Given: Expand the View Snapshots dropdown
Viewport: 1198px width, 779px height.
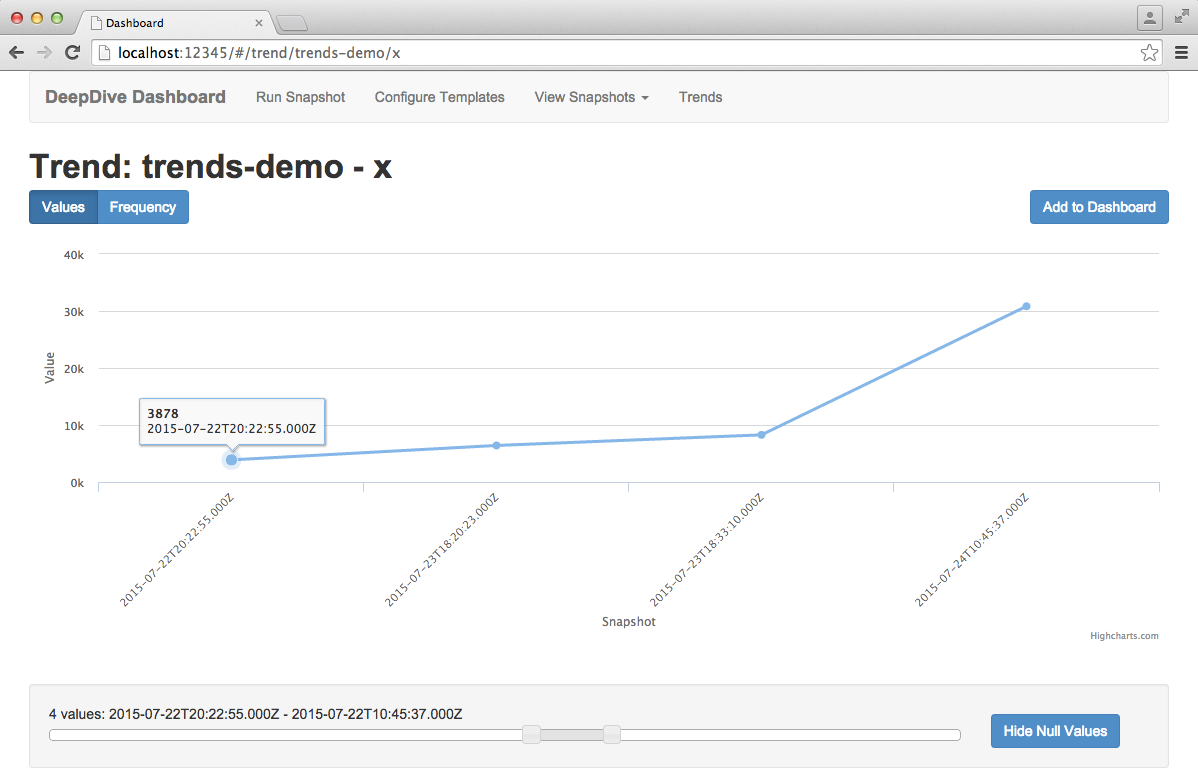Looking at the screenshot, I should coord(591,97).
